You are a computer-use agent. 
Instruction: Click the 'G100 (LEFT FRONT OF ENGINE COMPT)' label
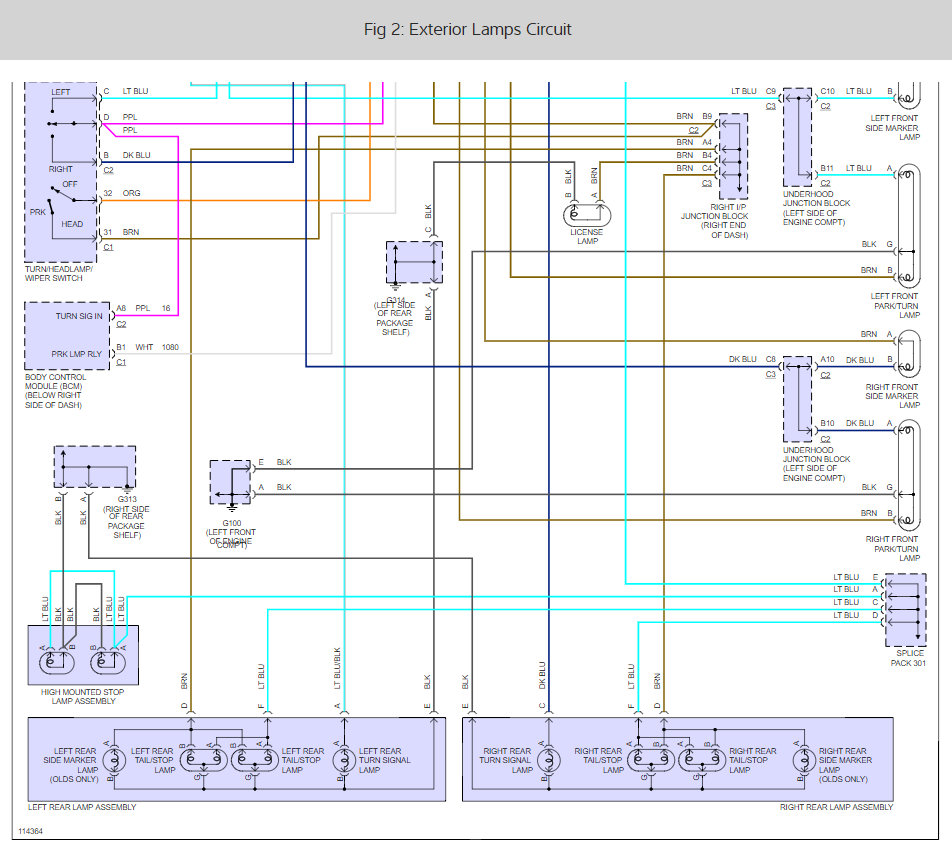pyautogui.click(x=231, y=534)
